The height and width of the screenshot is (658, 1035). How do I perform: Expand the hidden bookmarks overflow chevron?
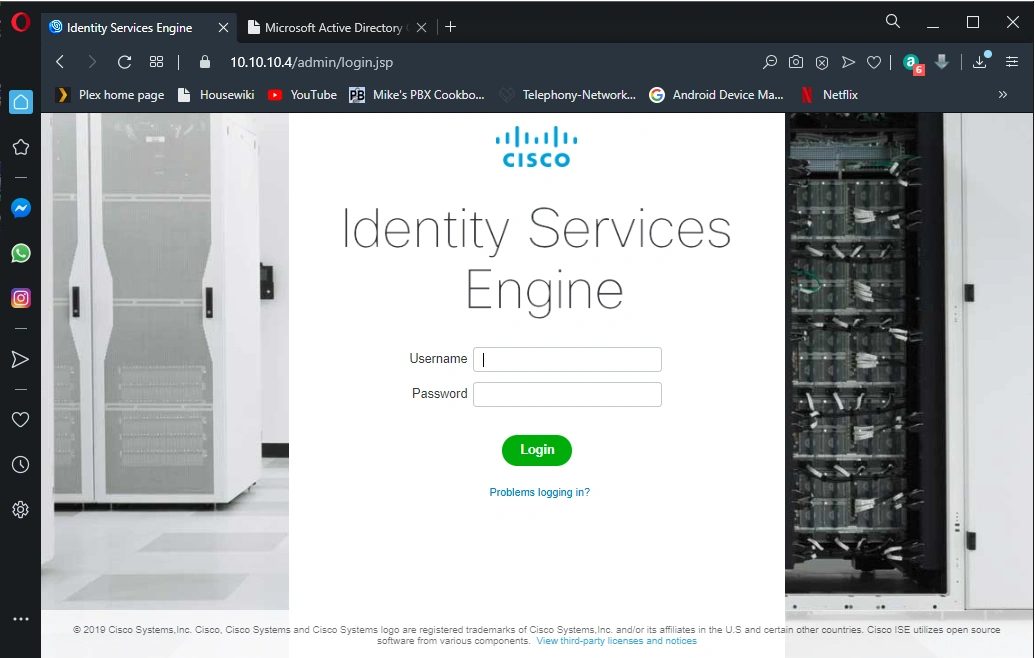point(1003,95)
